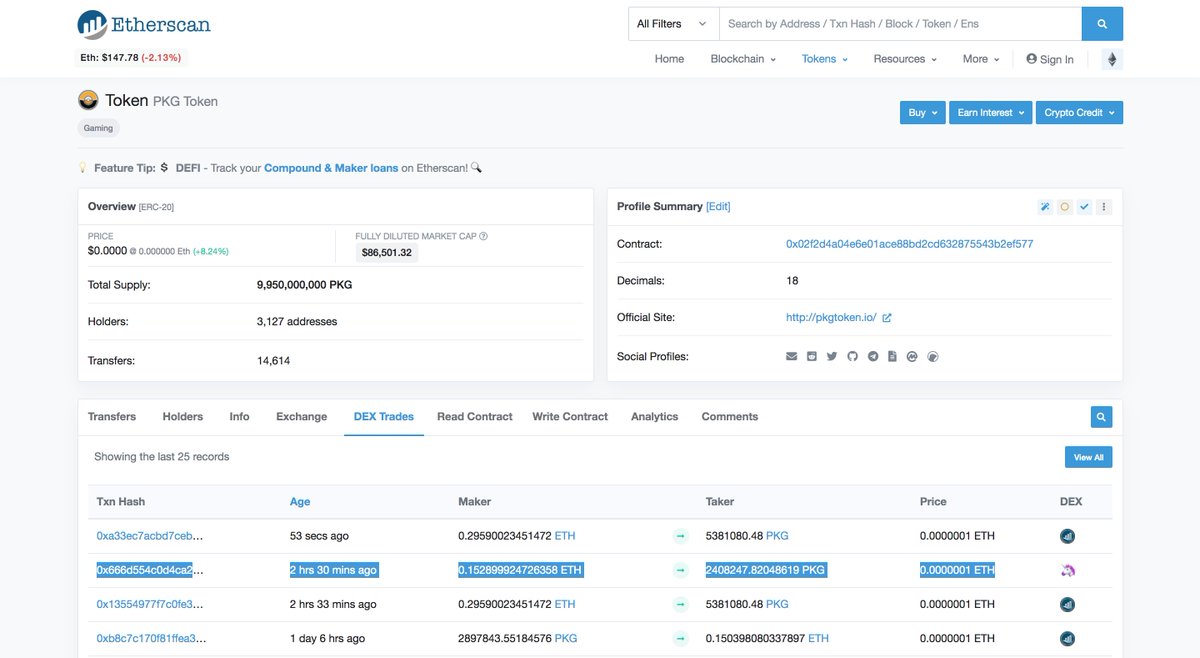The width and height of the screenshot is (1200, 658).
Task: Open highlighted transaction 0x666d554c0d4ca2…
Action: [x=150, y=570]
